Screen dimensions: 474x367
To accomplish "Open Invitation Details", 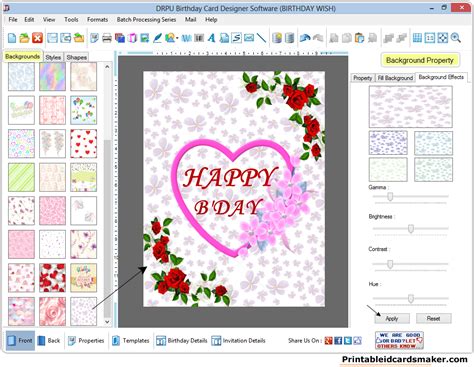I will point(239,341).
